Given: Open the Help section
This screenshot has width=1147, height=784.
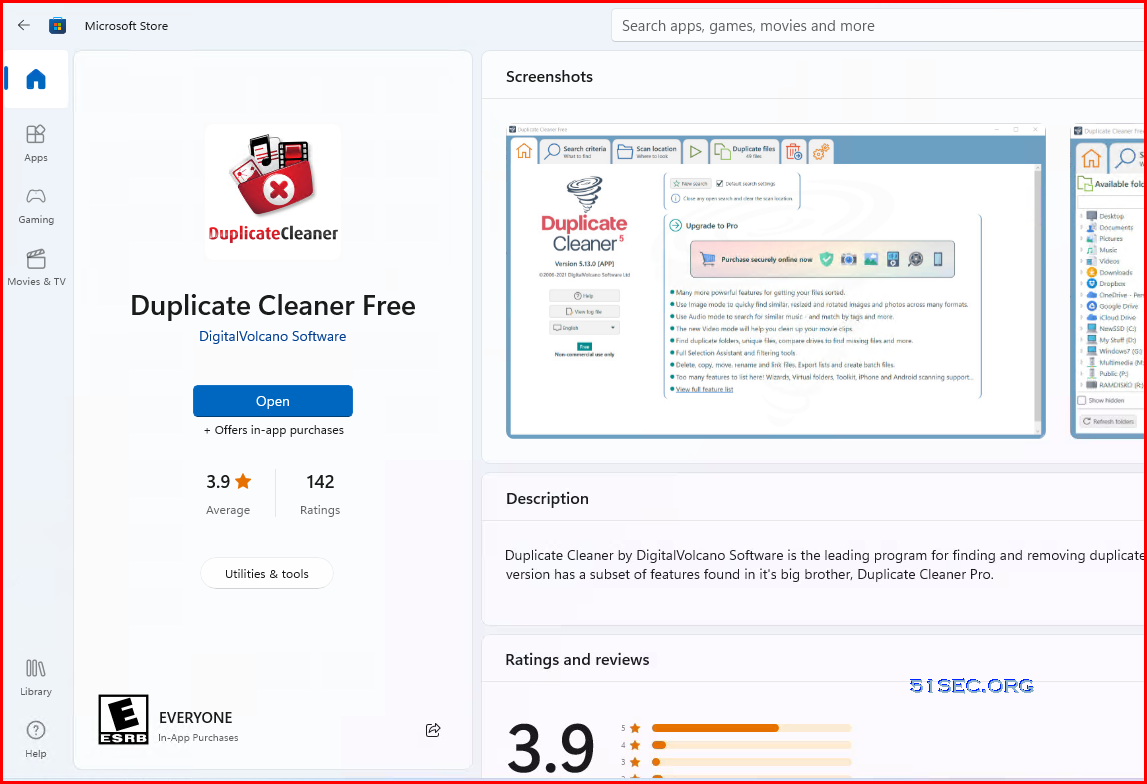Looking at the screenshot, I should pyautogui.click(x=36, y=739).
